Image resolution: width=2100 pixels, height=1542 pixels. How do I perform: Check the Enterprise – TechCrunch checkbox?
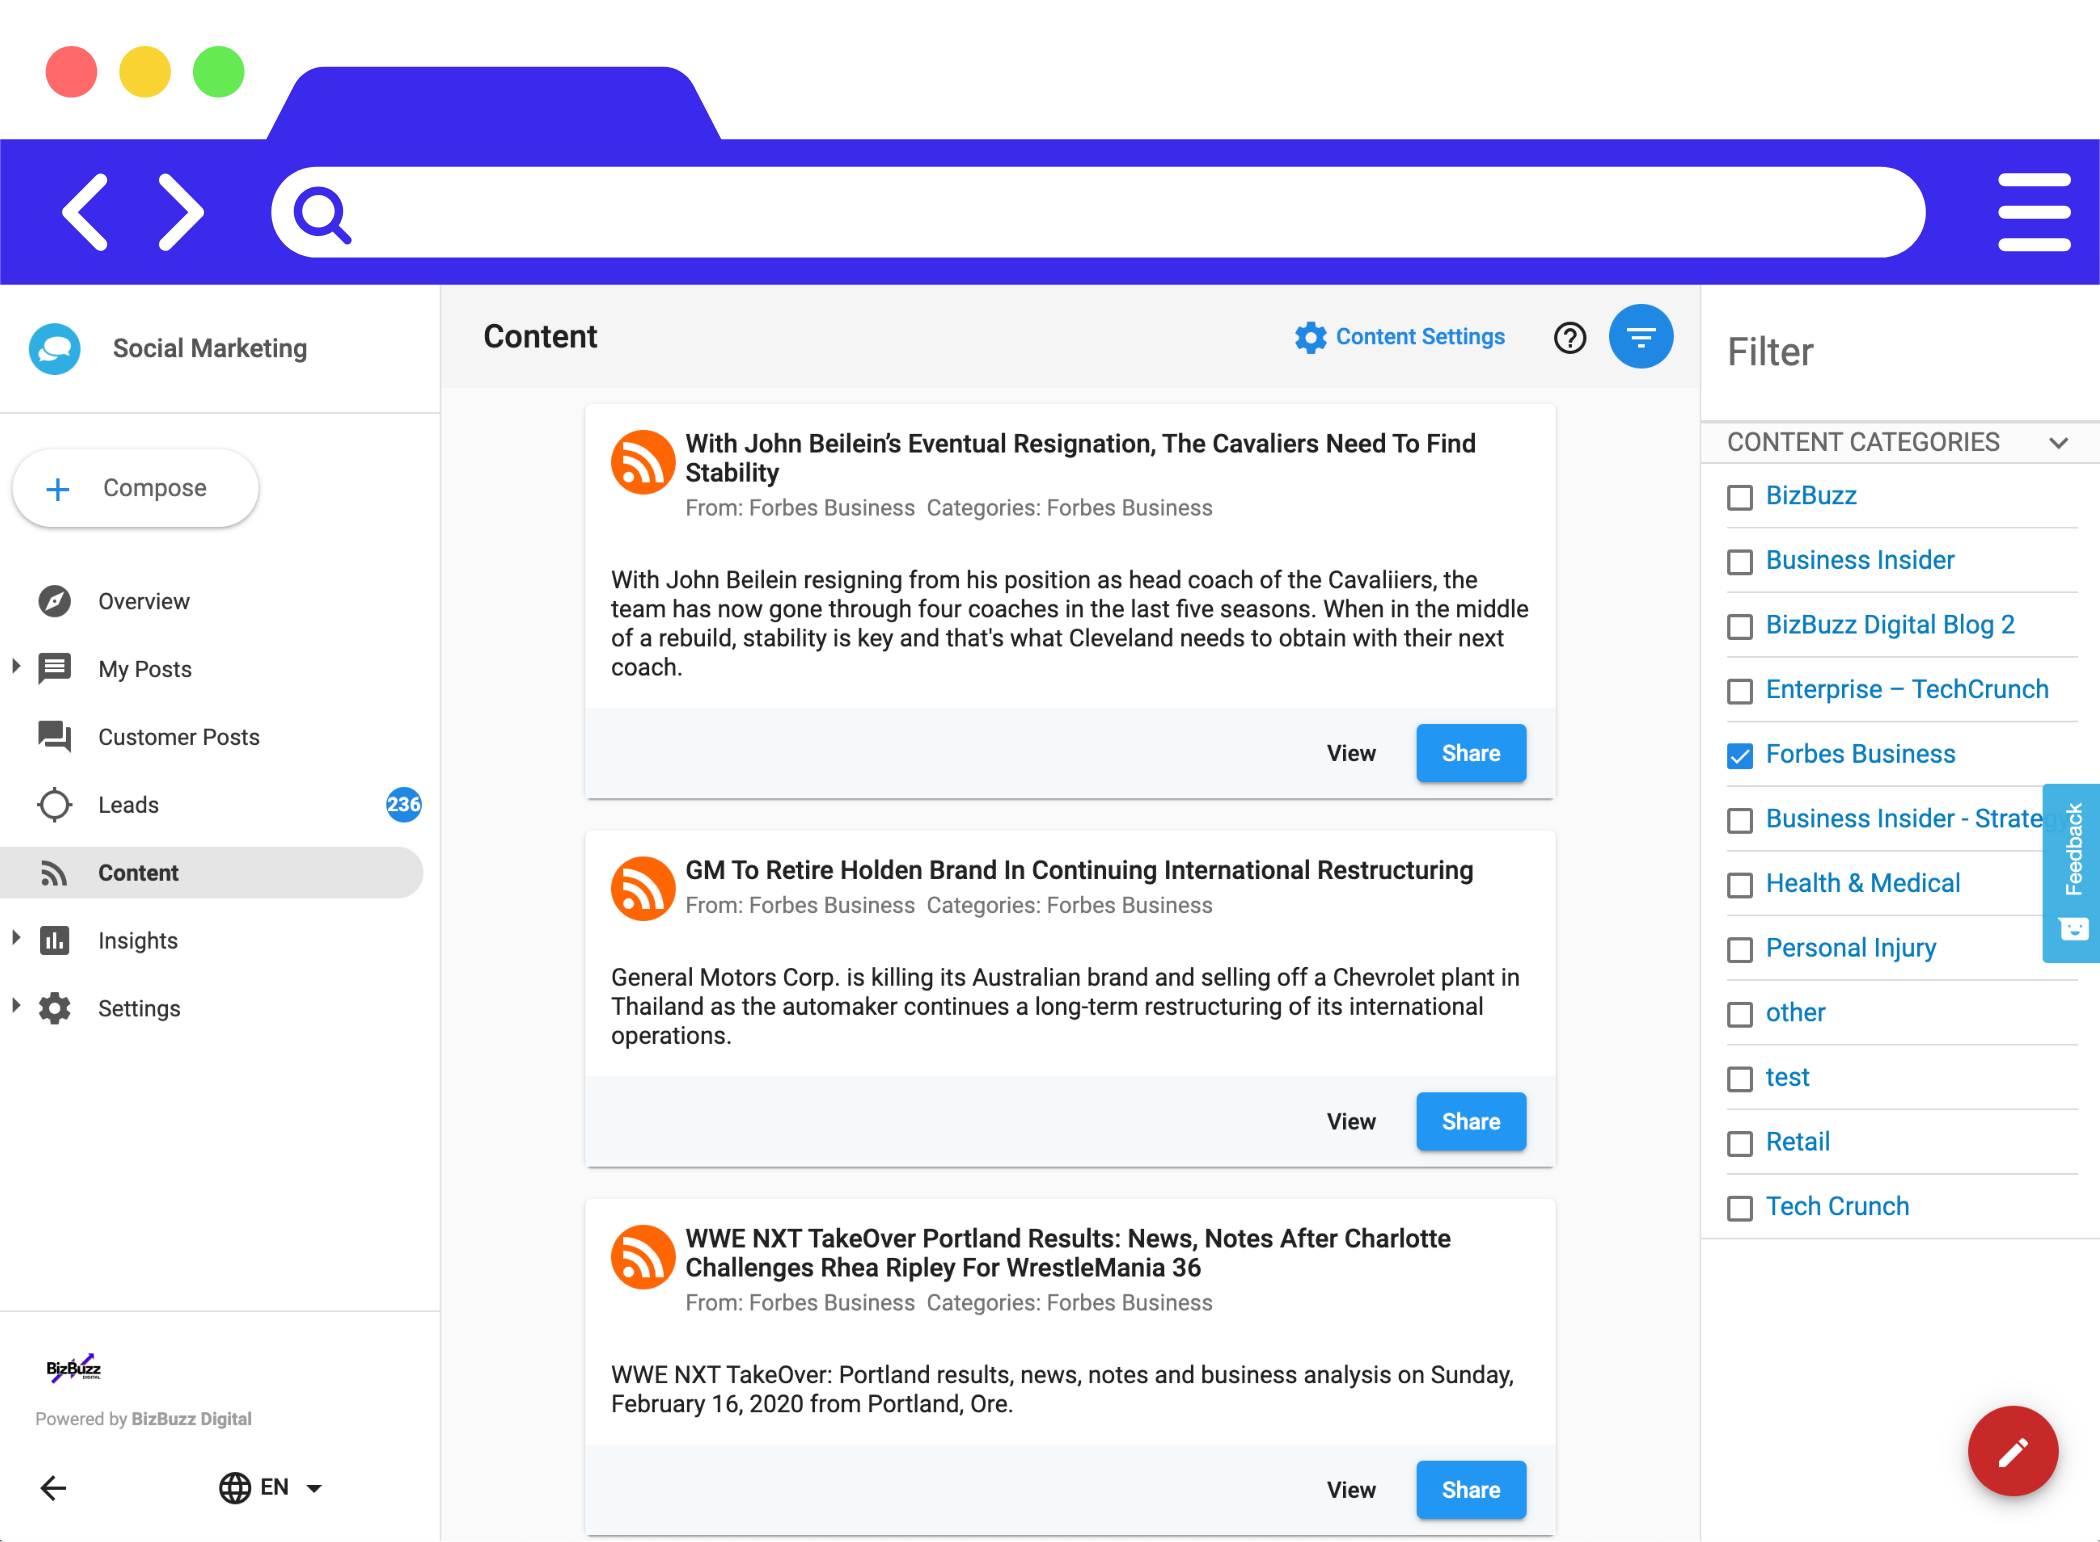[x=1740, y=691]
